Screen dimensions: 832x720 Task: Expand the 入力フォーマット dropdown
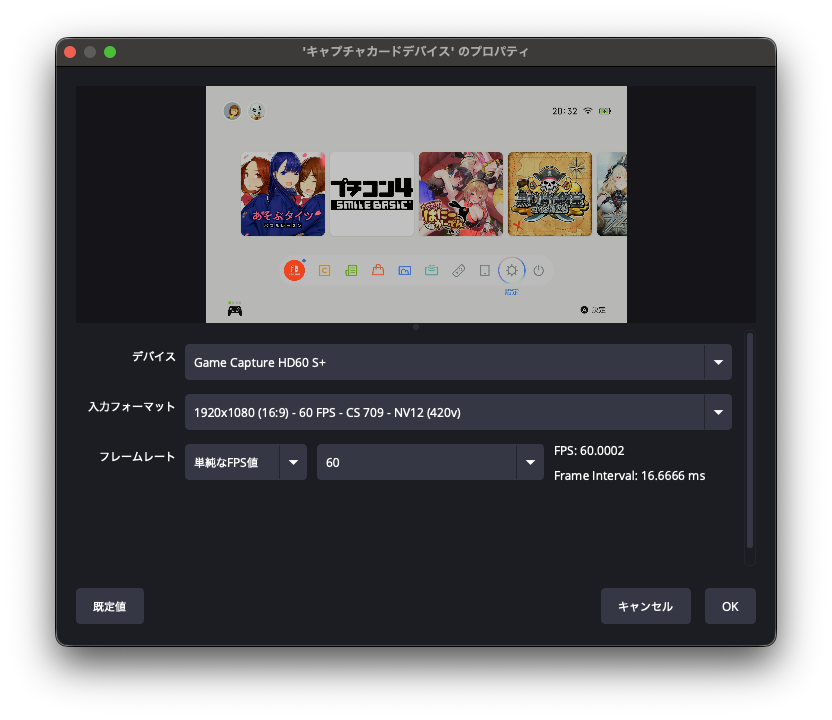(458, 411)
